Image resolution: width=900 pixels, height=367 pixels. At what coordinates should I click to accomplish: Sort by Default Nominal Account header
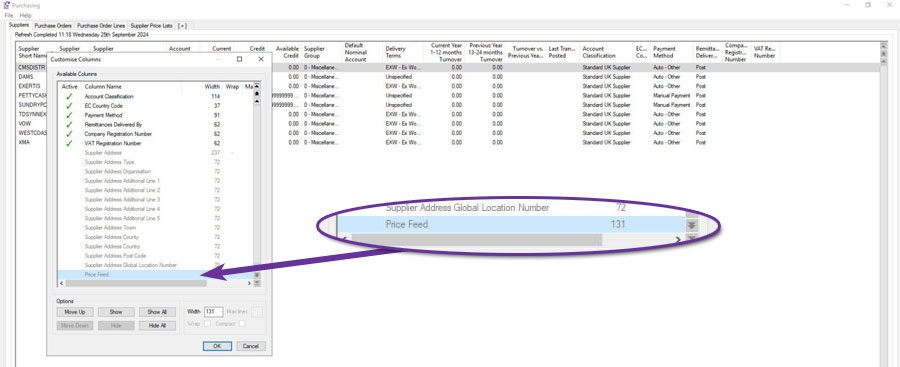[x=362, y=52]
